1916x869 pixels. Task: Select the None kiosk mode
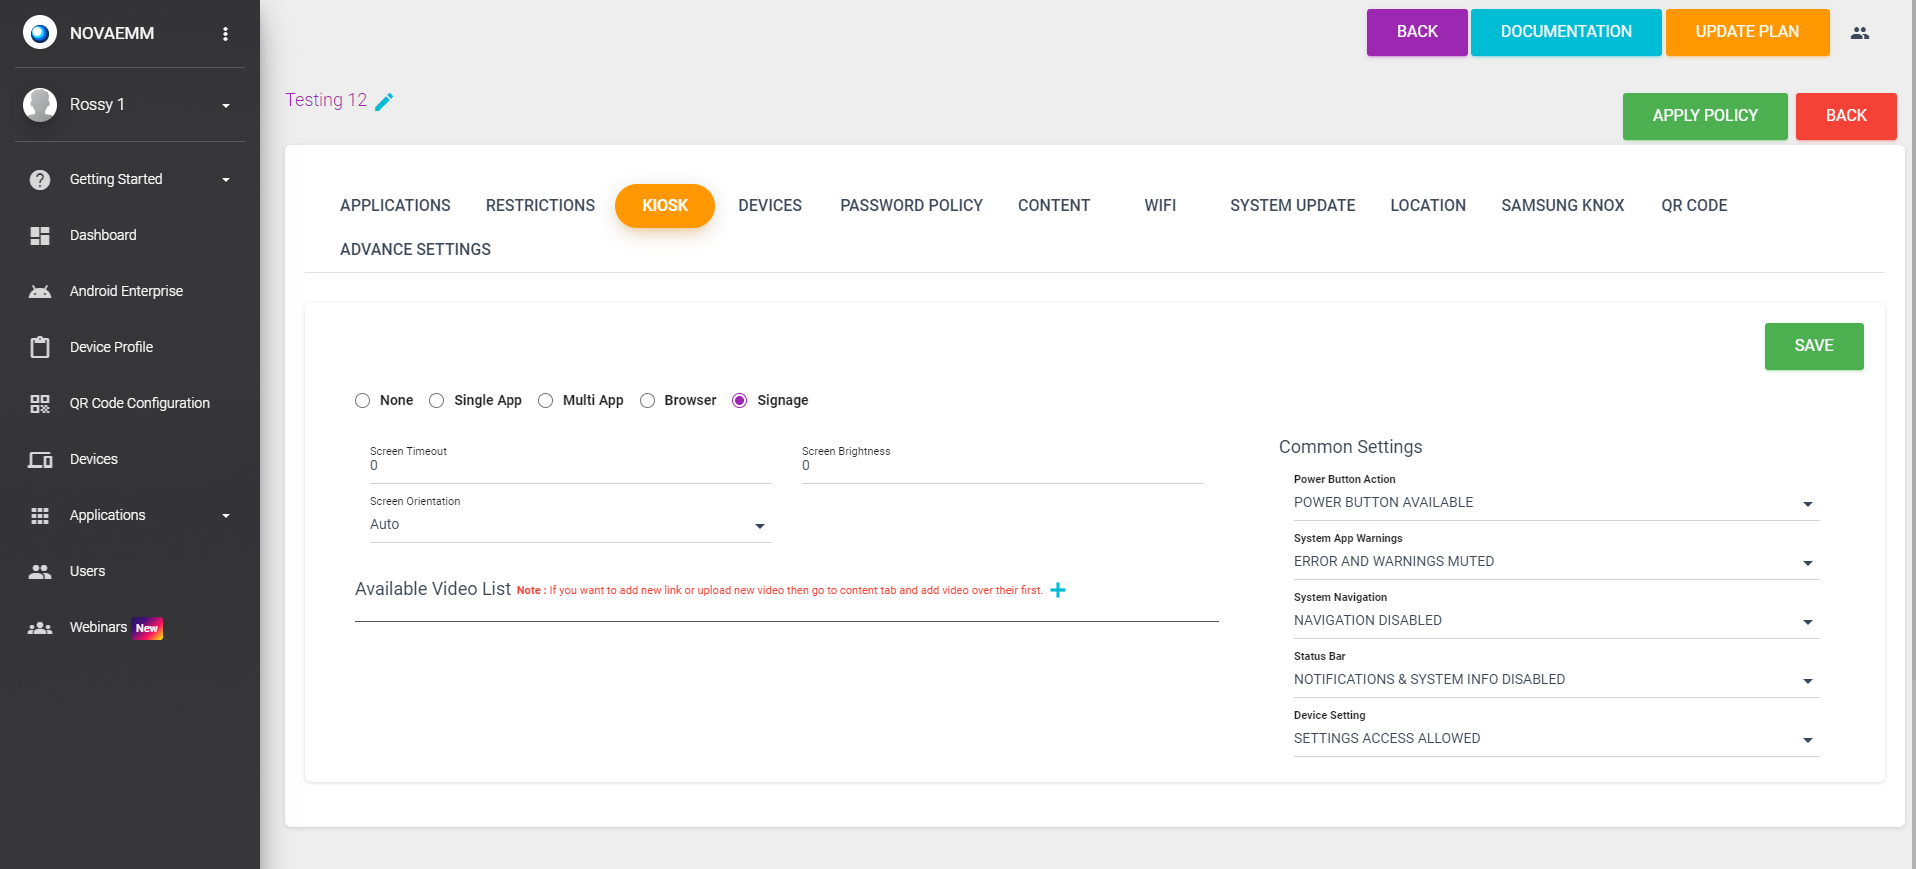[x=362, y=401]
